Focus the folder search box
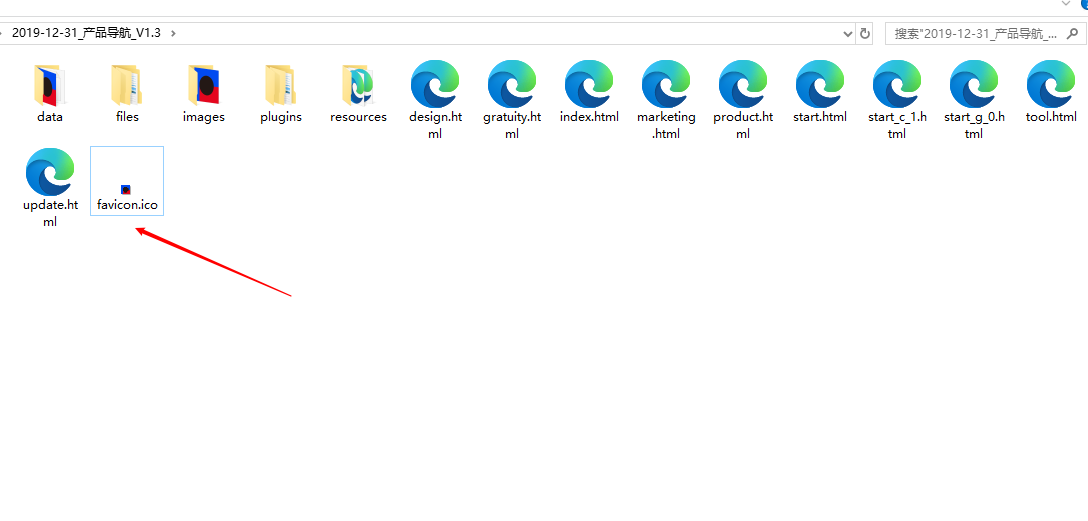The width and height of the screenshot is (1088, 521). (x=985, y=33)
